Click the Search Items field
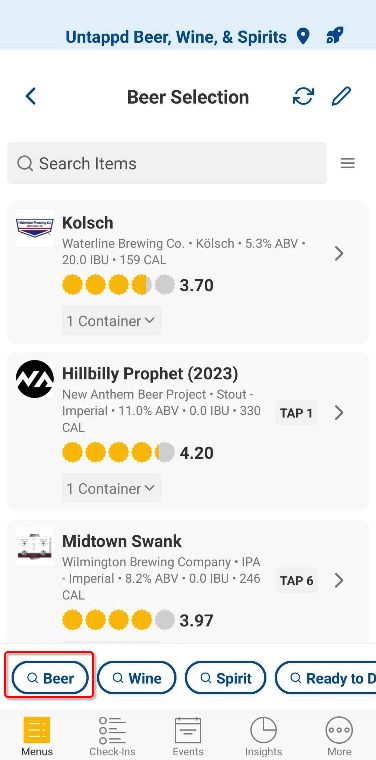The width and height of the screenshot is (376, 760). pyautogui.click(x=167, y=163)
